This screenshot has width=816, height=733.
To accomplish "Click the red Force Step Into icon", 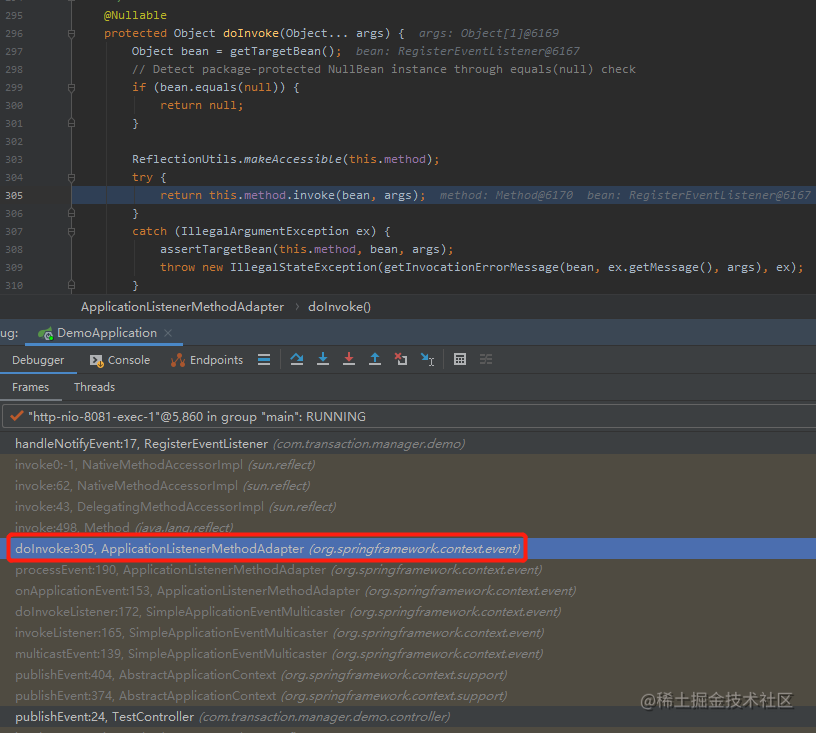I will [349, 359].
